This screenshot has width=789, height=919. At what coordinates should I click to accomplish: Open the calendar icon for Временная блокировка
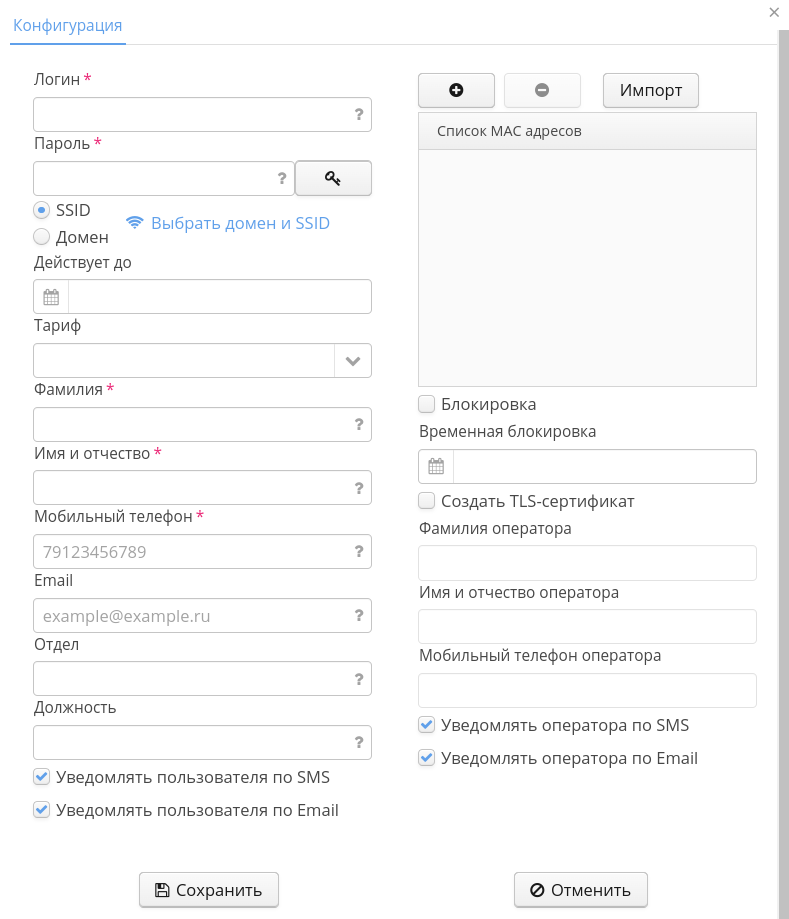[x=436, y=467]
